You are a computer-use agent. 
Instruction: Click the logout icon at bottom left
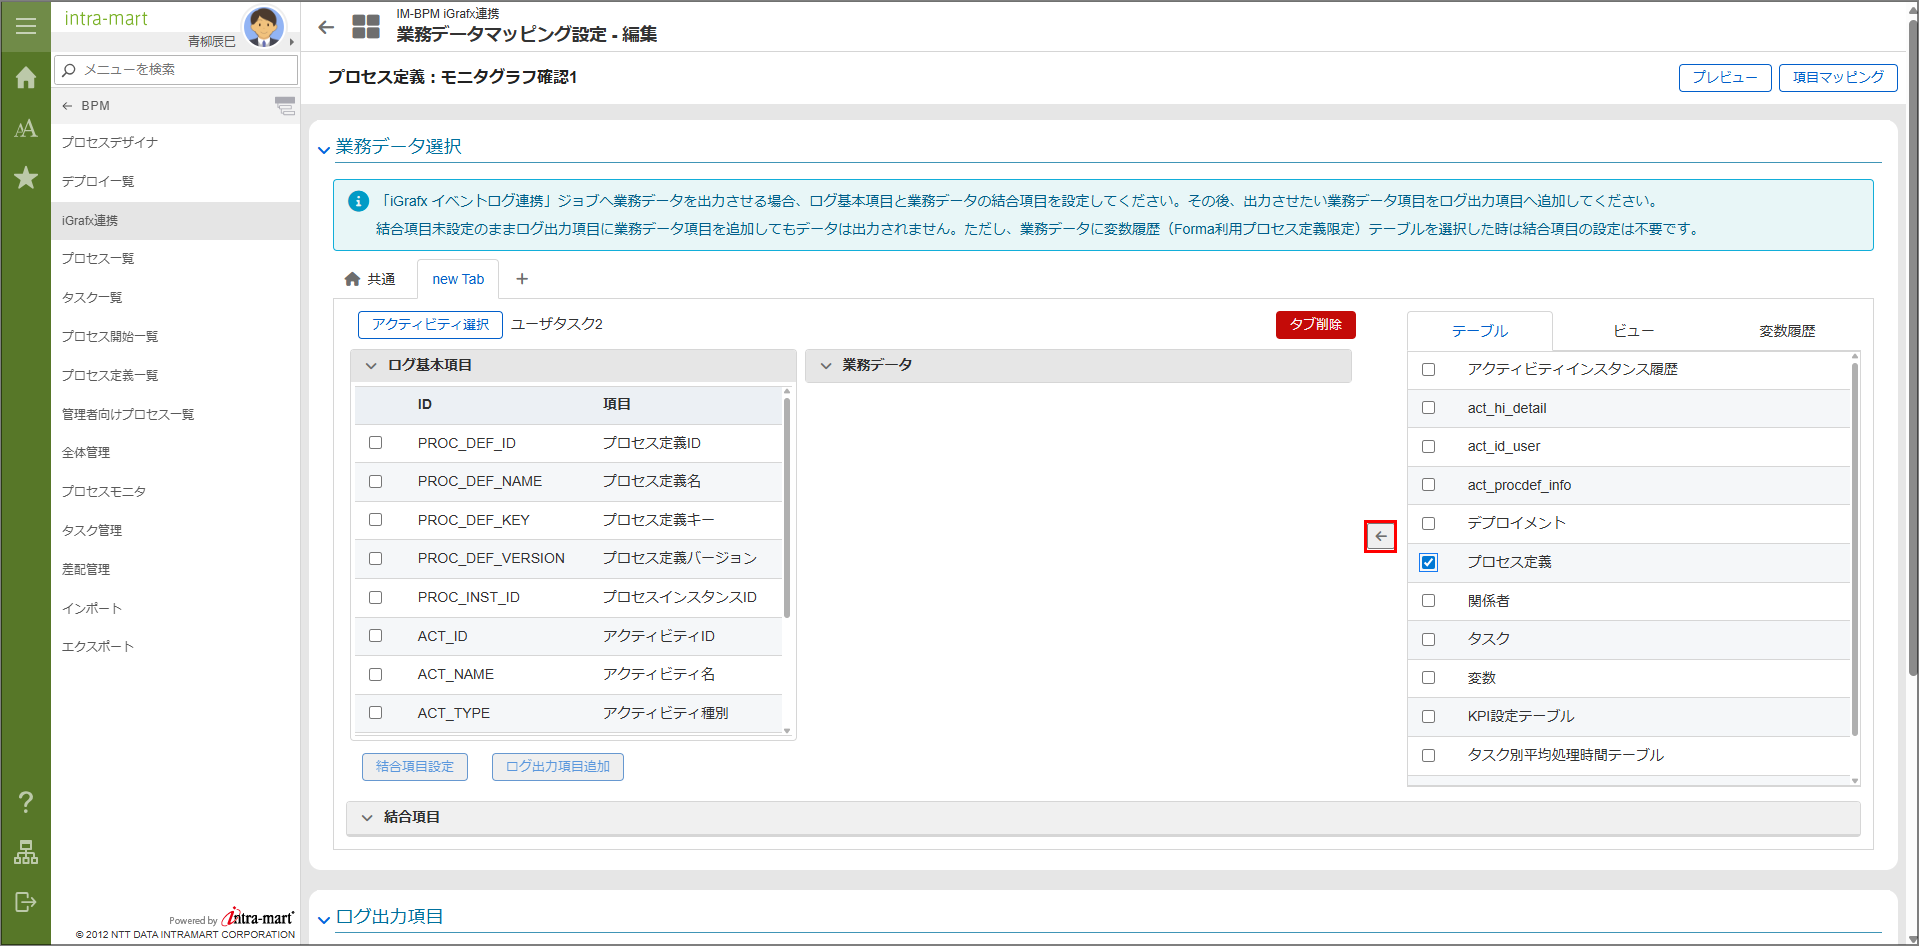[26, 902]
